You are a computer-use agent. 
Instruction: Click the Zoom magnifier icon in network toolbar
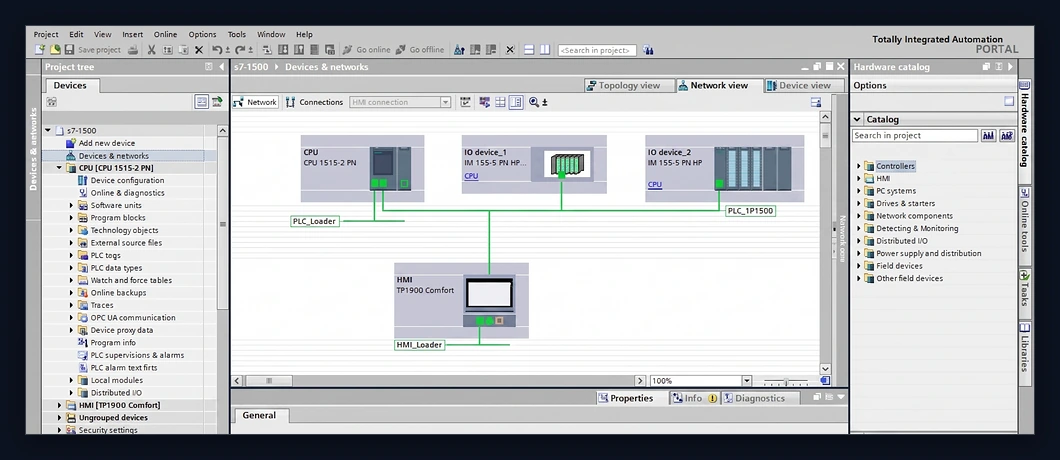pyautogui.click(x=534, y=102)
